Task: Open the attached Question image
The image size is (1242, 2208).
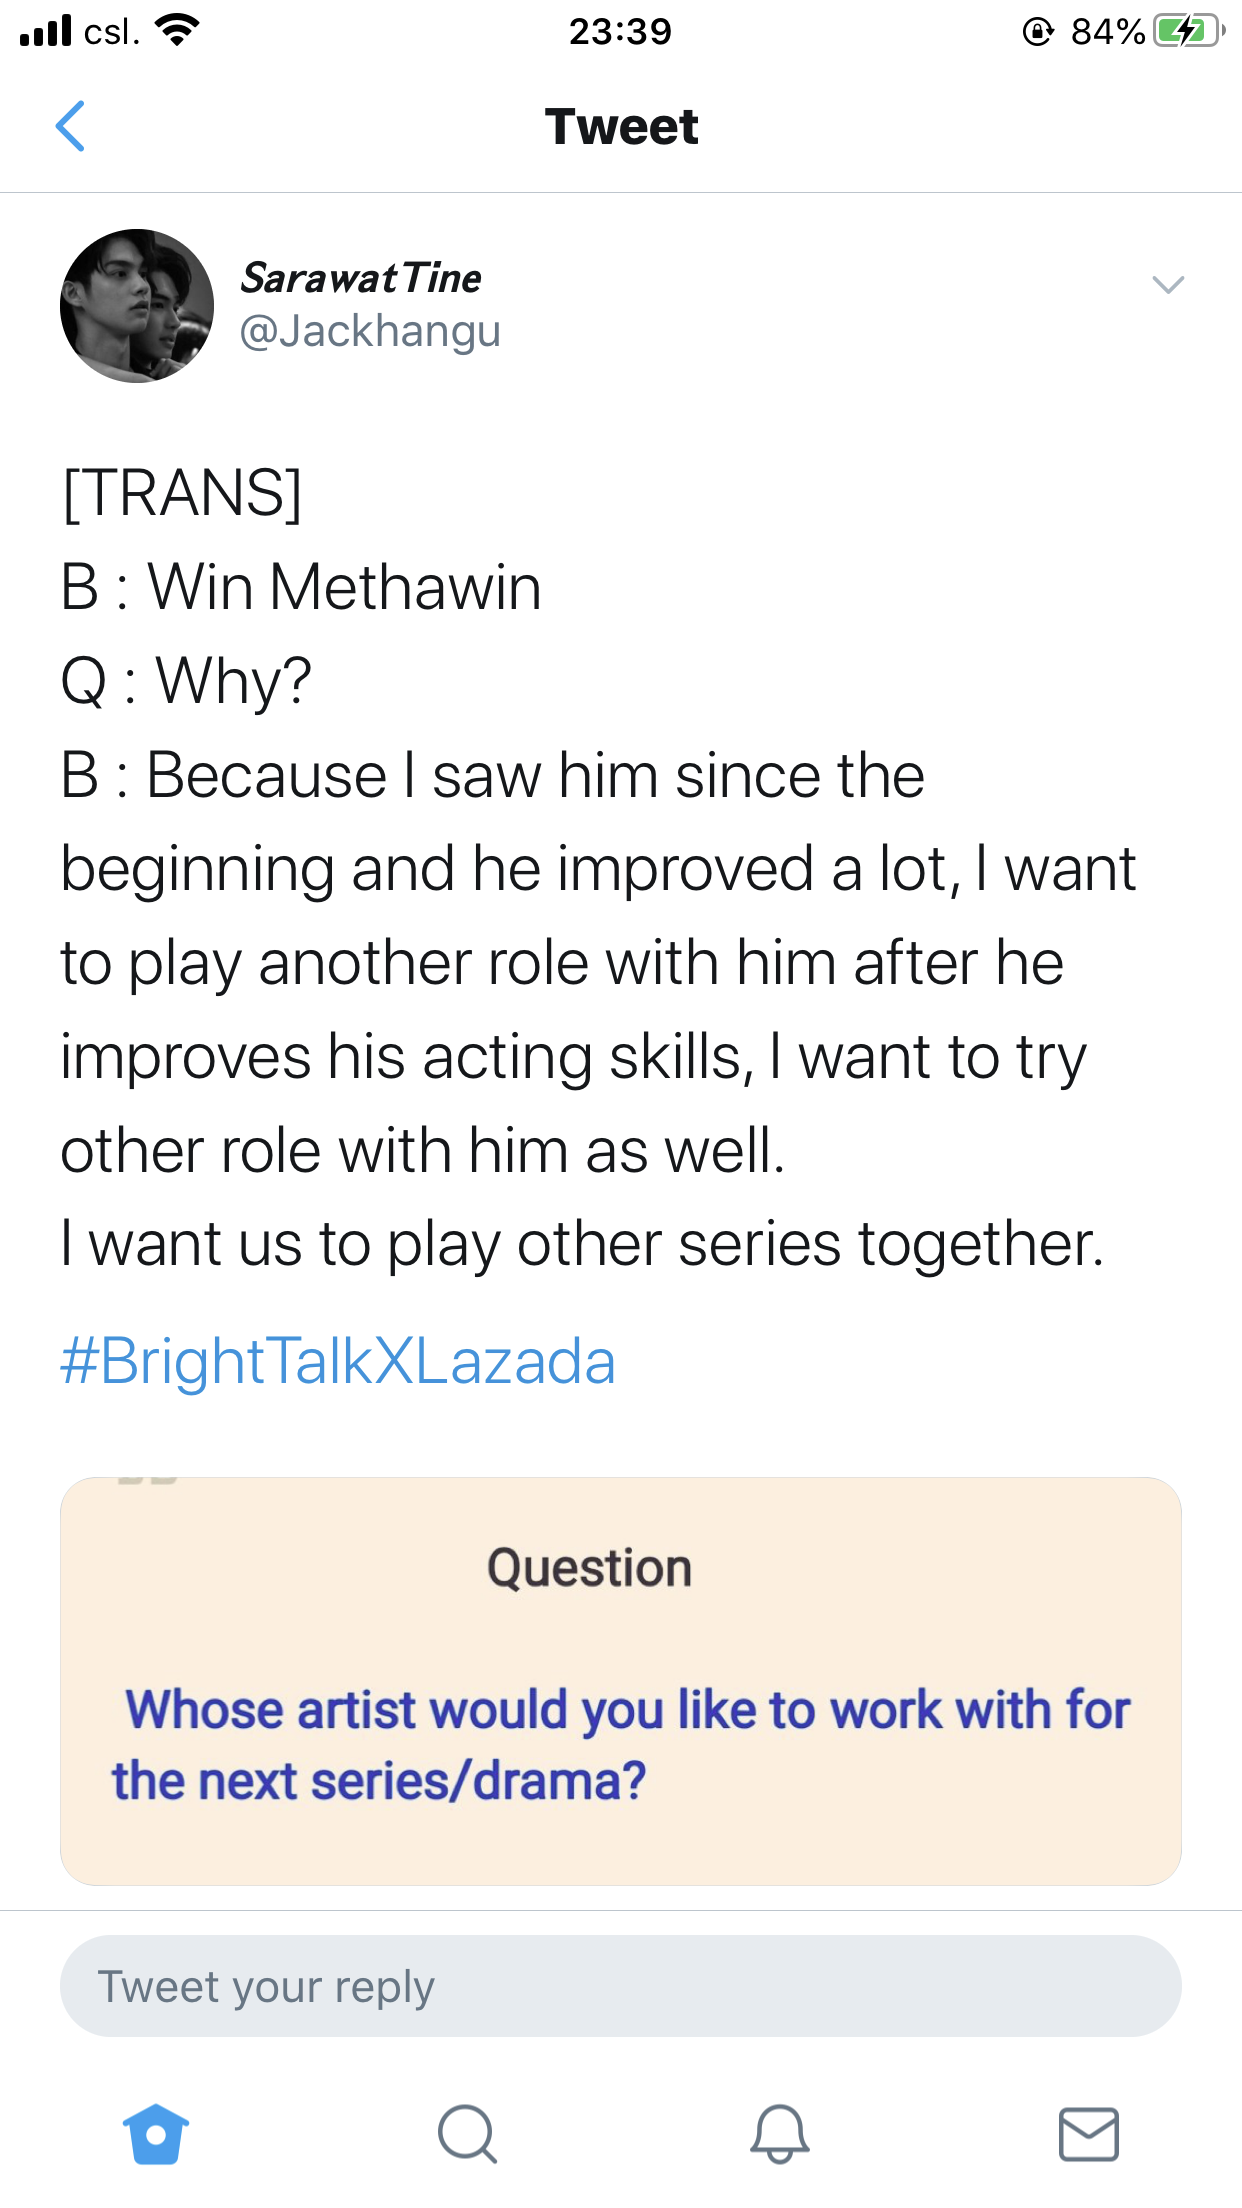Action: pyautogui.click(x=621, y=1681)
